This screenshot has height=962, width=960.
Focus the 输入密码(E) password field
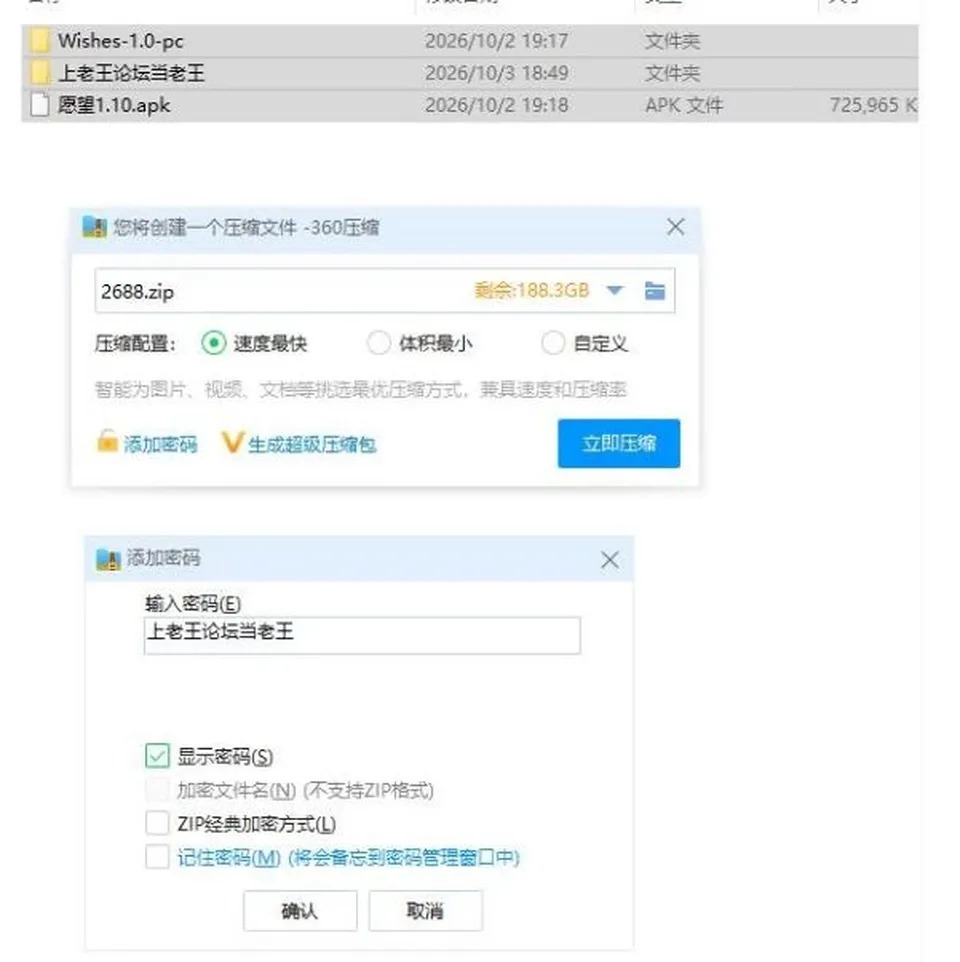click(362, 636)
